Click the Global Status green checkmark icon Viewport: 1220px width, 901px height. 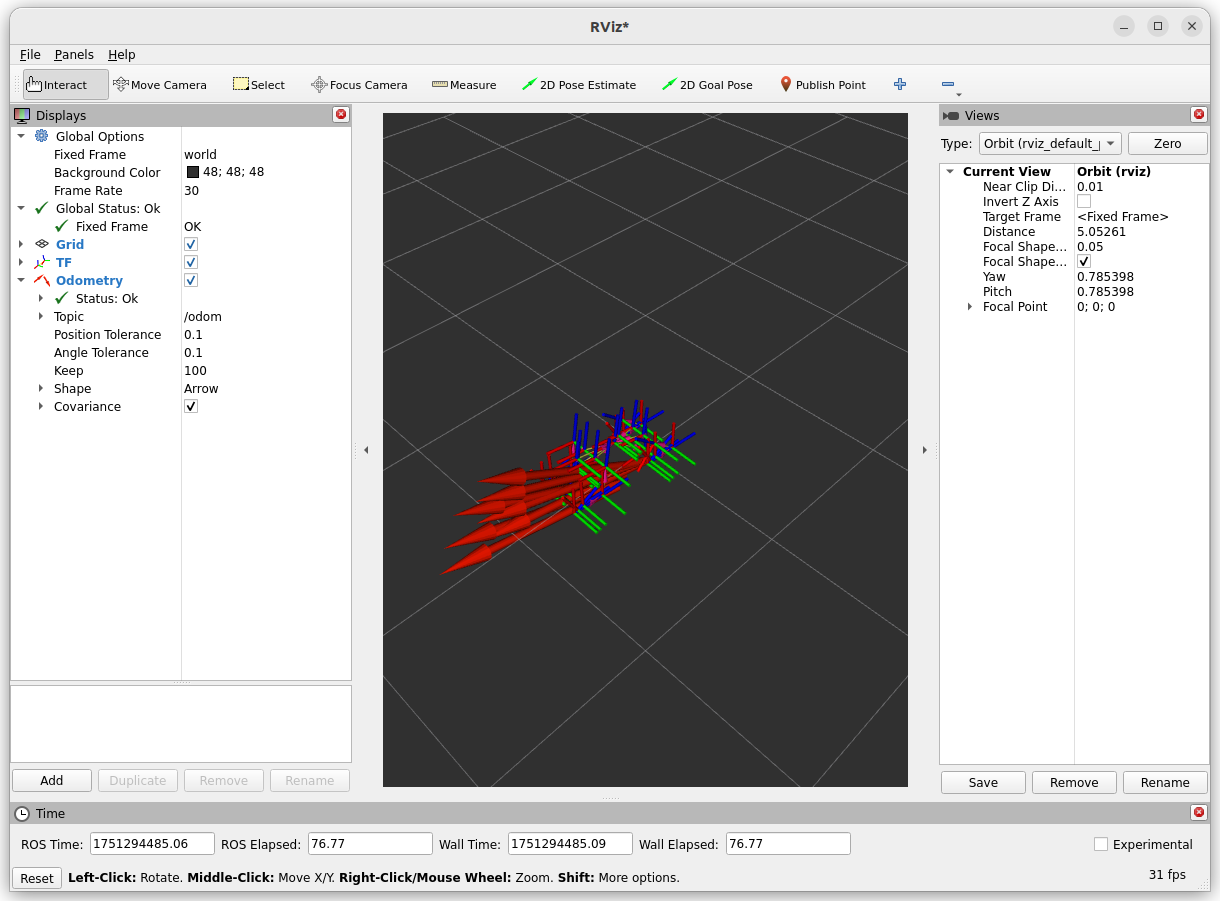41,208
